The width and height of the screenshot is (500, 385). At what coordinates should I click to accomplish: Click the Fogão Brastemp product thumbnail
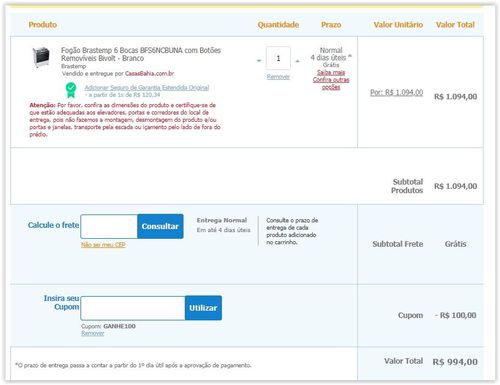41,57
